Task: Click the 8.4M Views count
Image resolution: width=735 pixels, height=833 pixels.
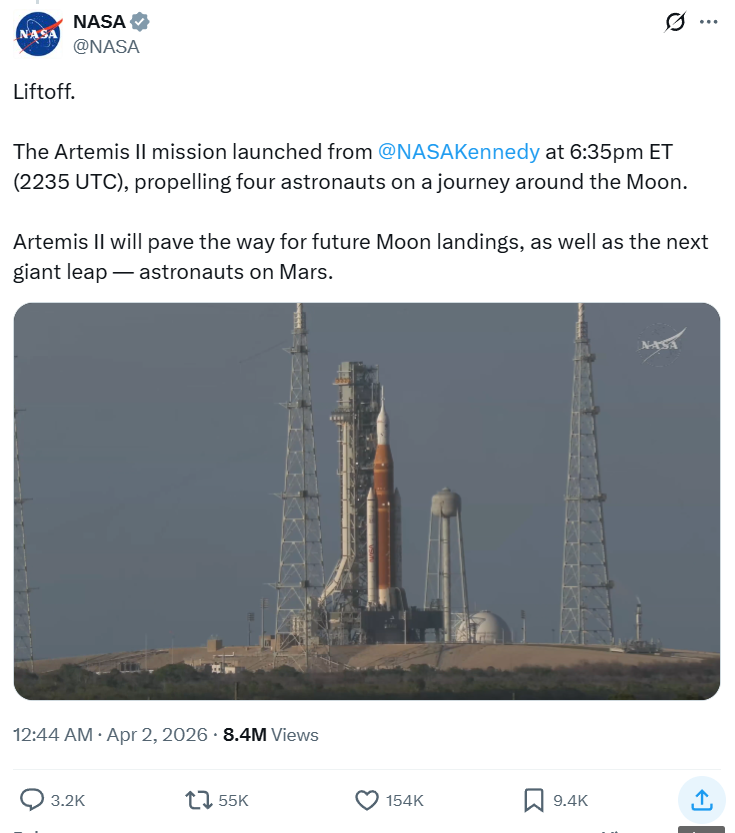Action: click(x=270, y=735)
